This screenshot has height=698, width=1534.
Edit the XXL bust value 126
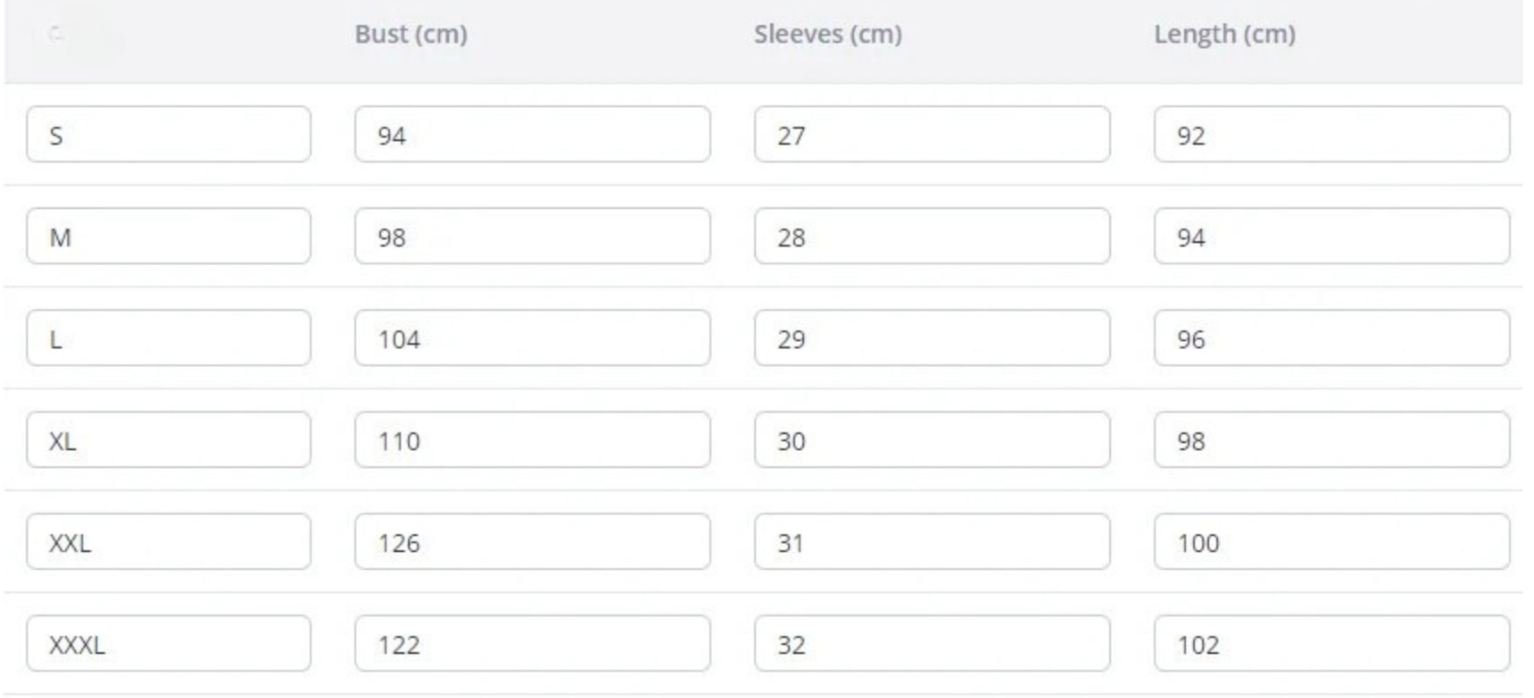click(x=532, y=542)
